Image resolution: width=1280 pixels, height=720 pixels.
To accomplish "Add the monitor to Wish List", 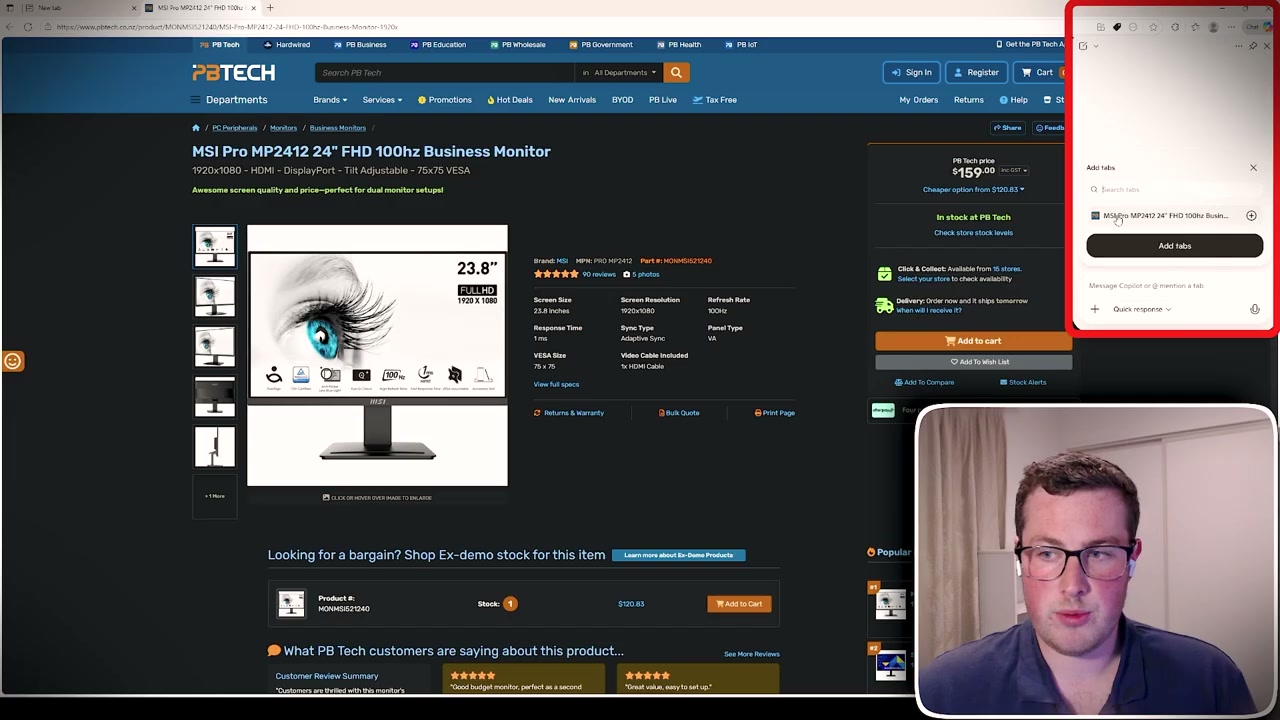I will (973, 362).
